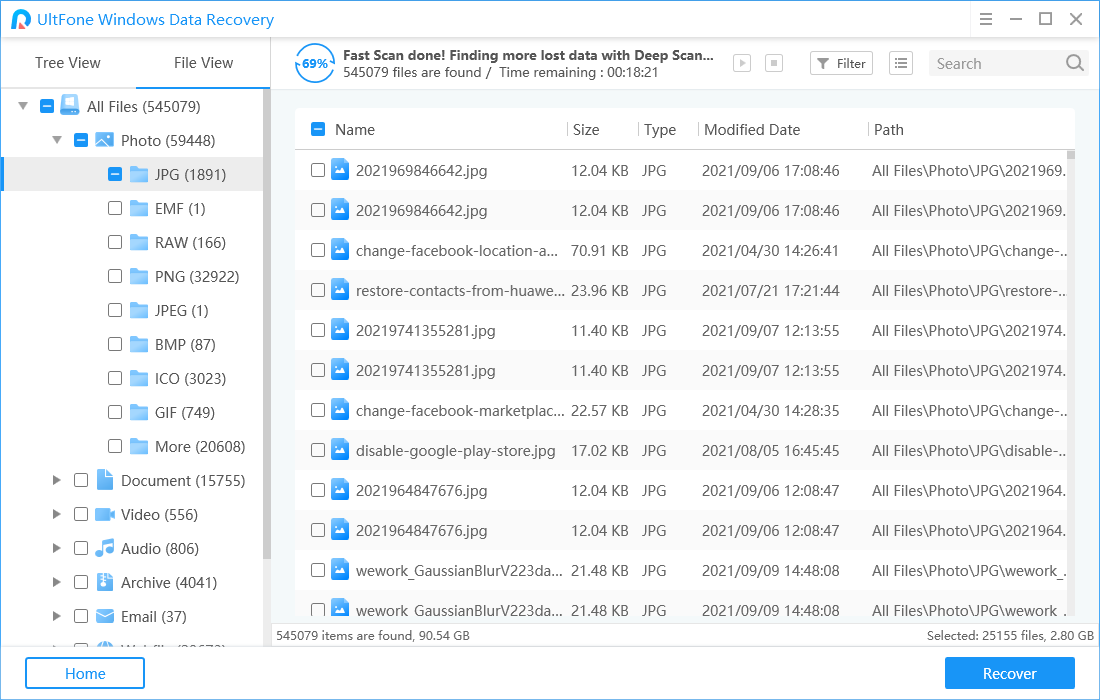The image size is (1100, 700).
Task: Click the Photo category icon
Action: [105, 140]
